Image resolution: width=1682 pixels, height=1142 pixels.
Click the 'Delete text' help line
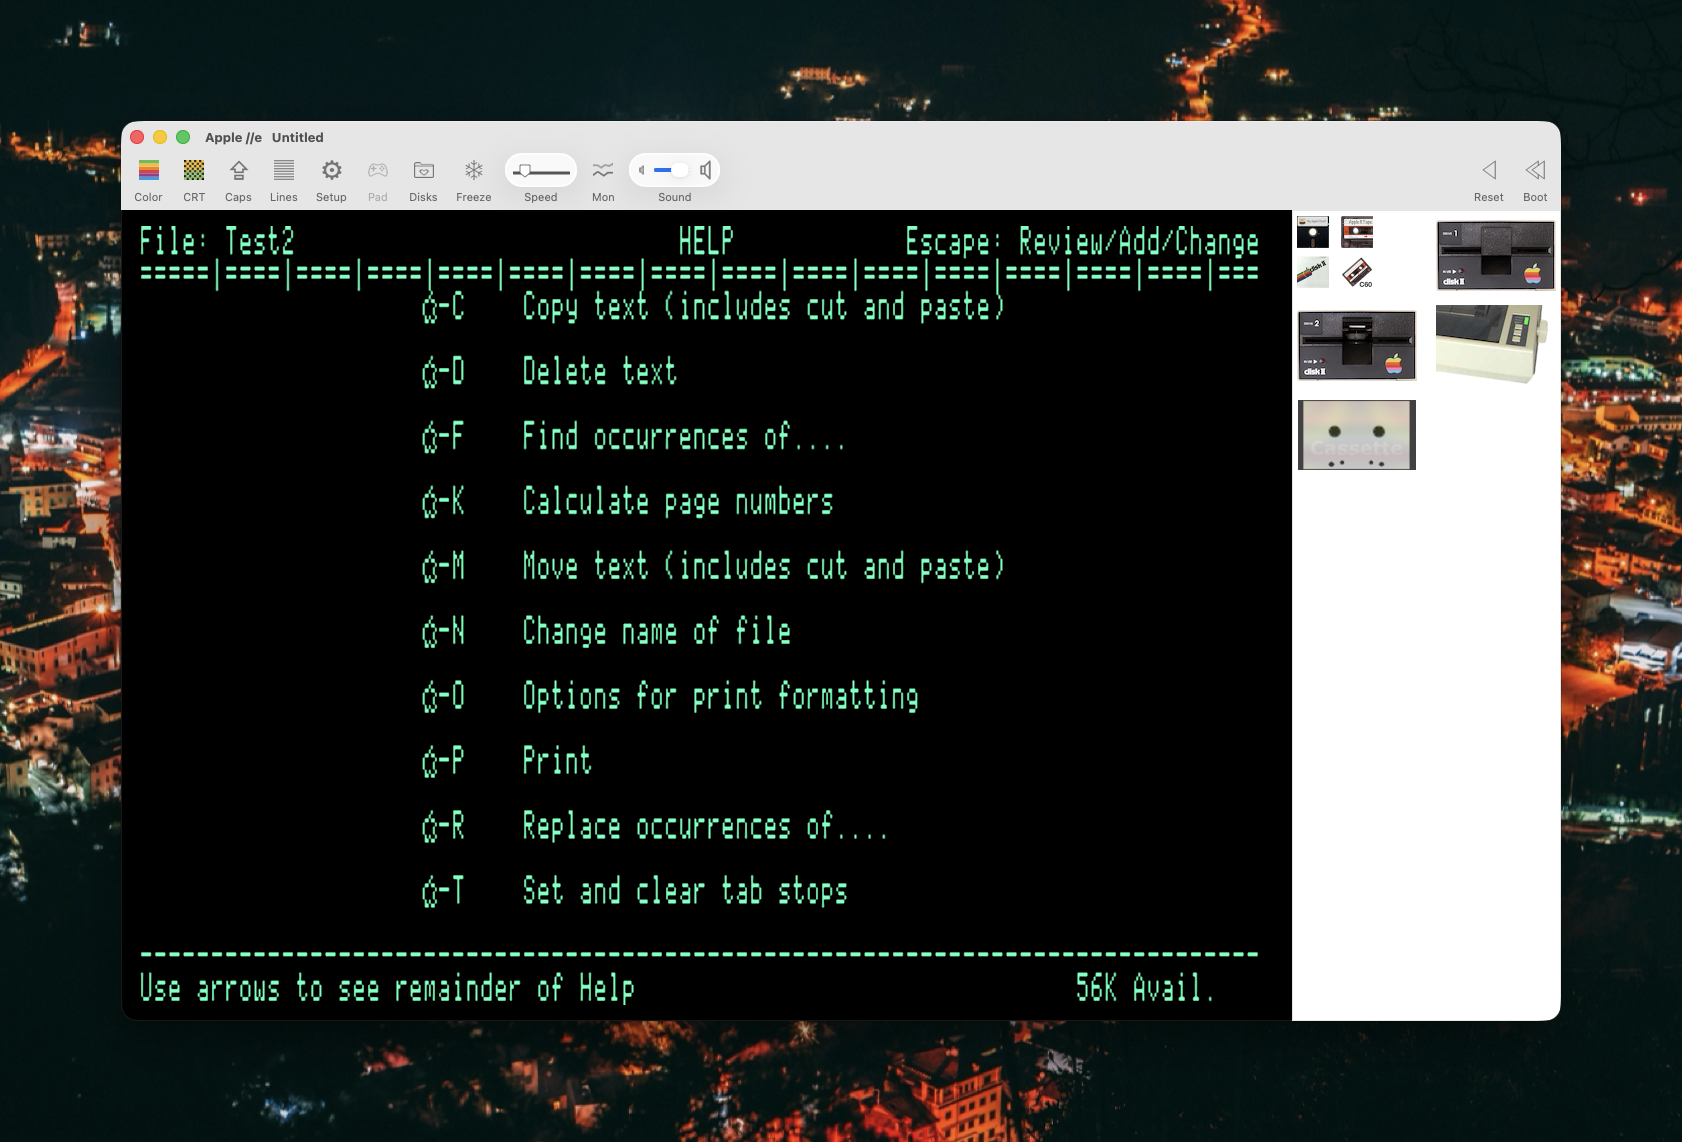tap(549, 372)
